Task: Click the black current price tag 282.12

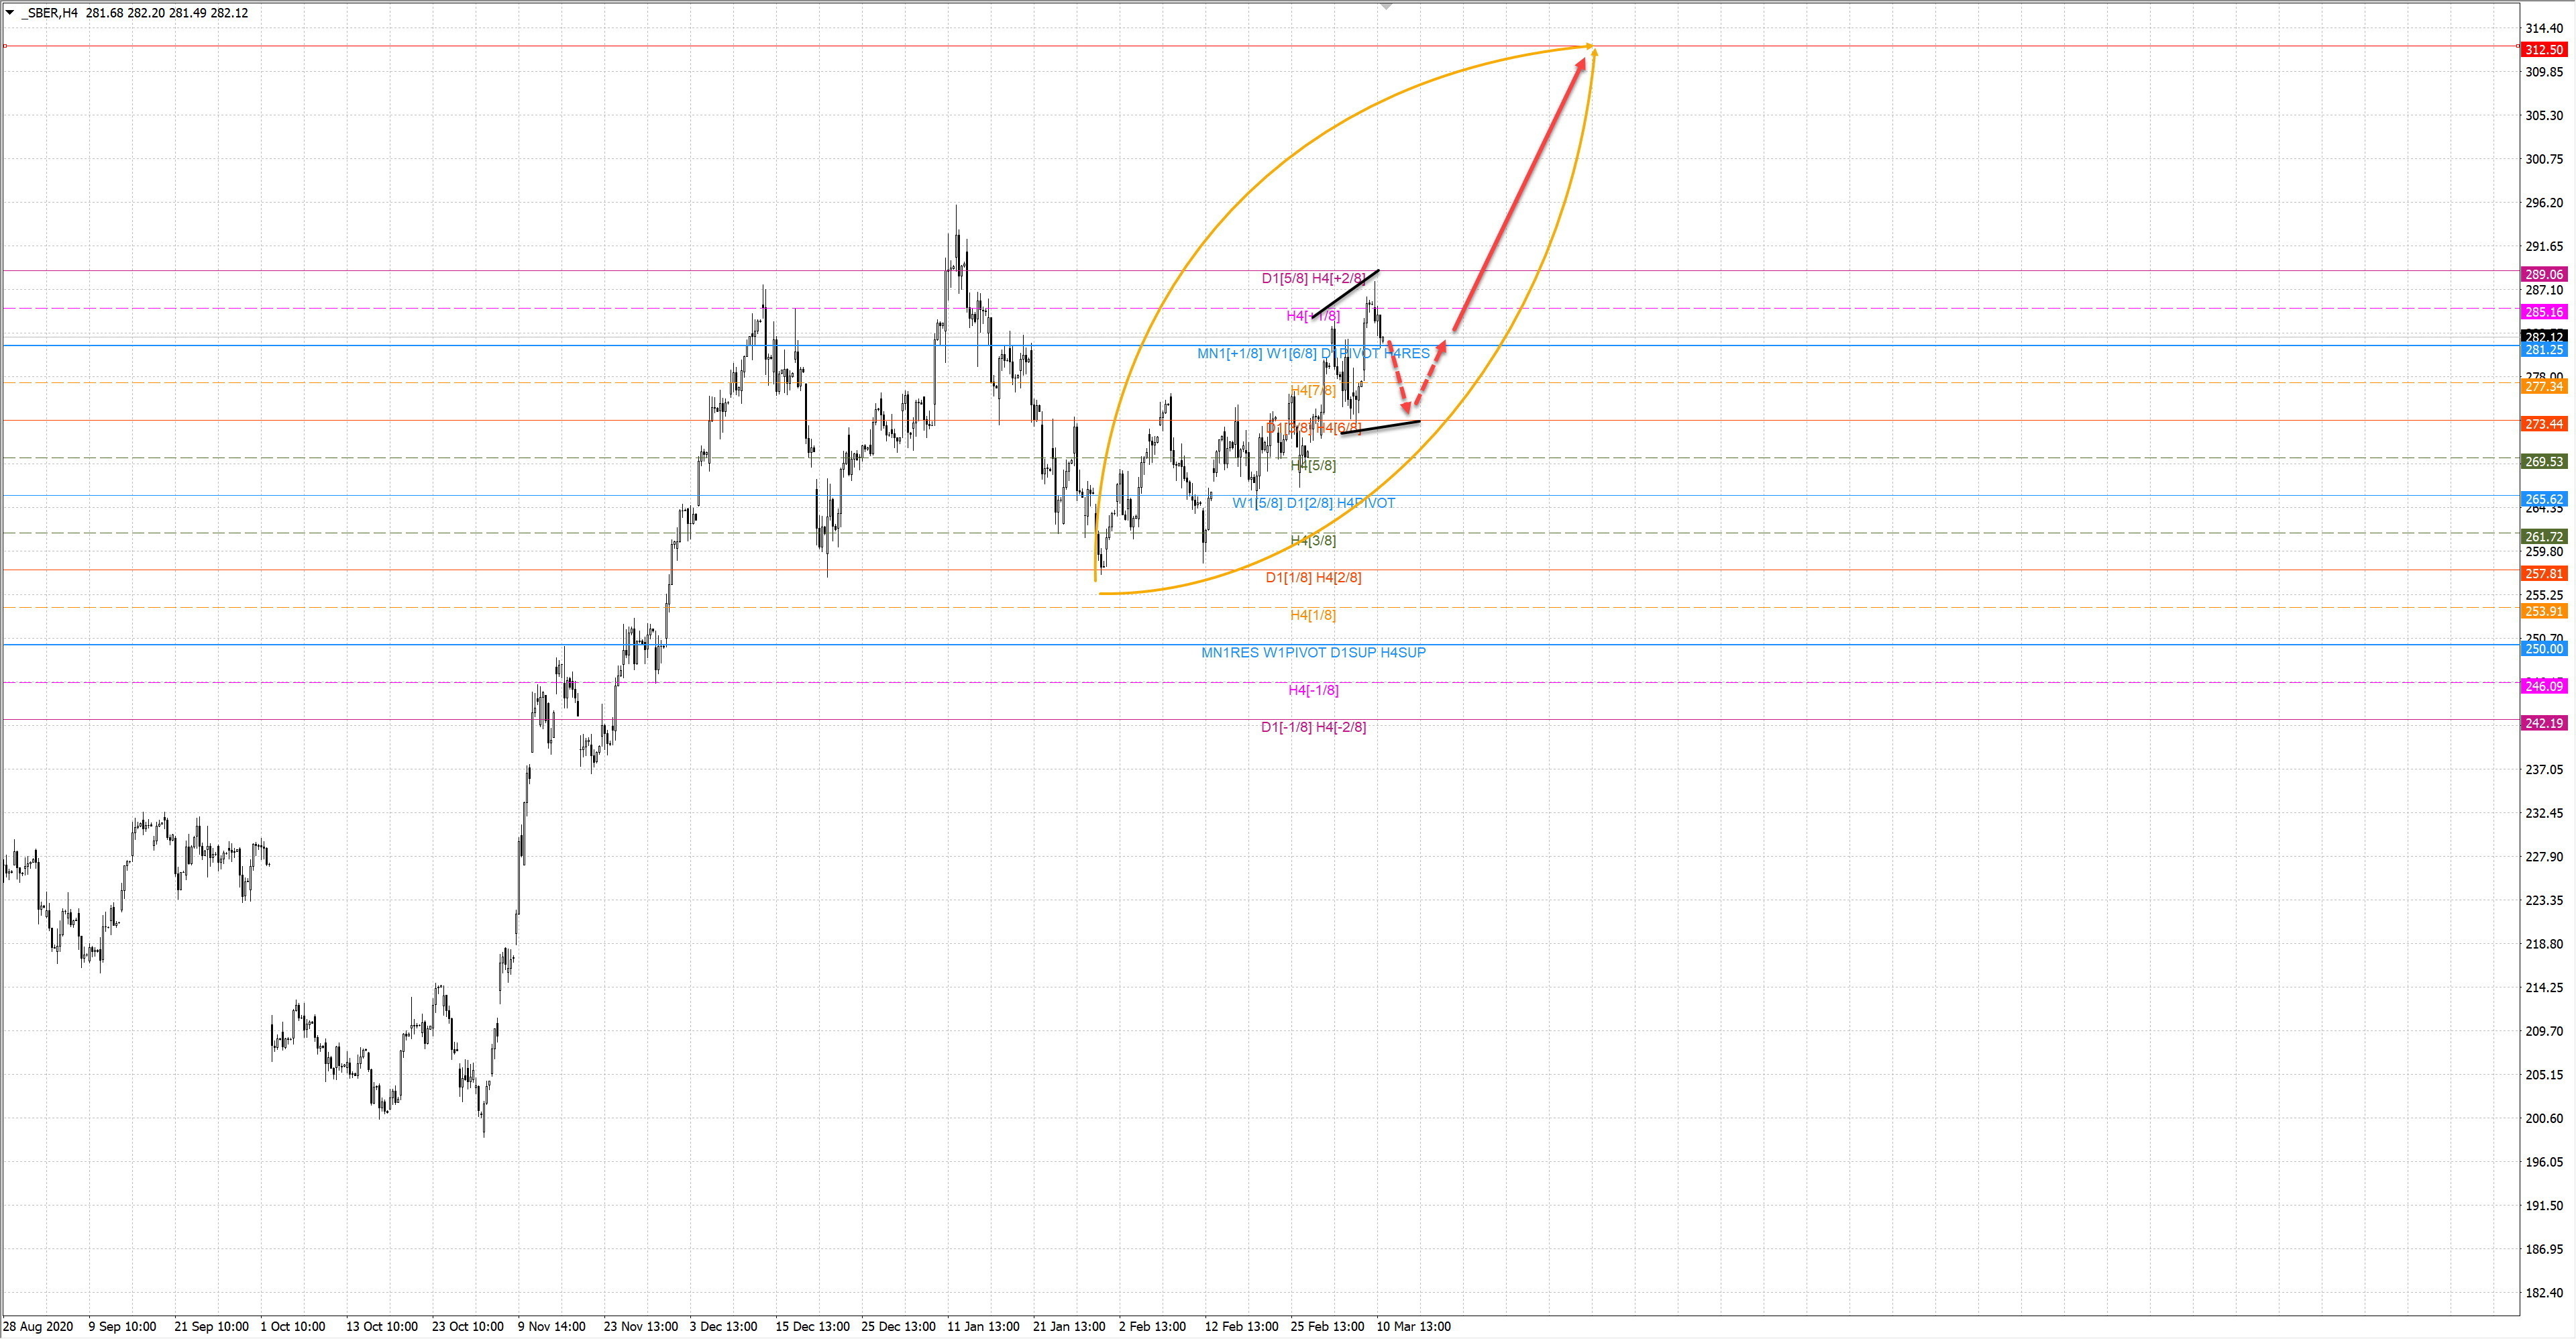Action: point(2544,337)
